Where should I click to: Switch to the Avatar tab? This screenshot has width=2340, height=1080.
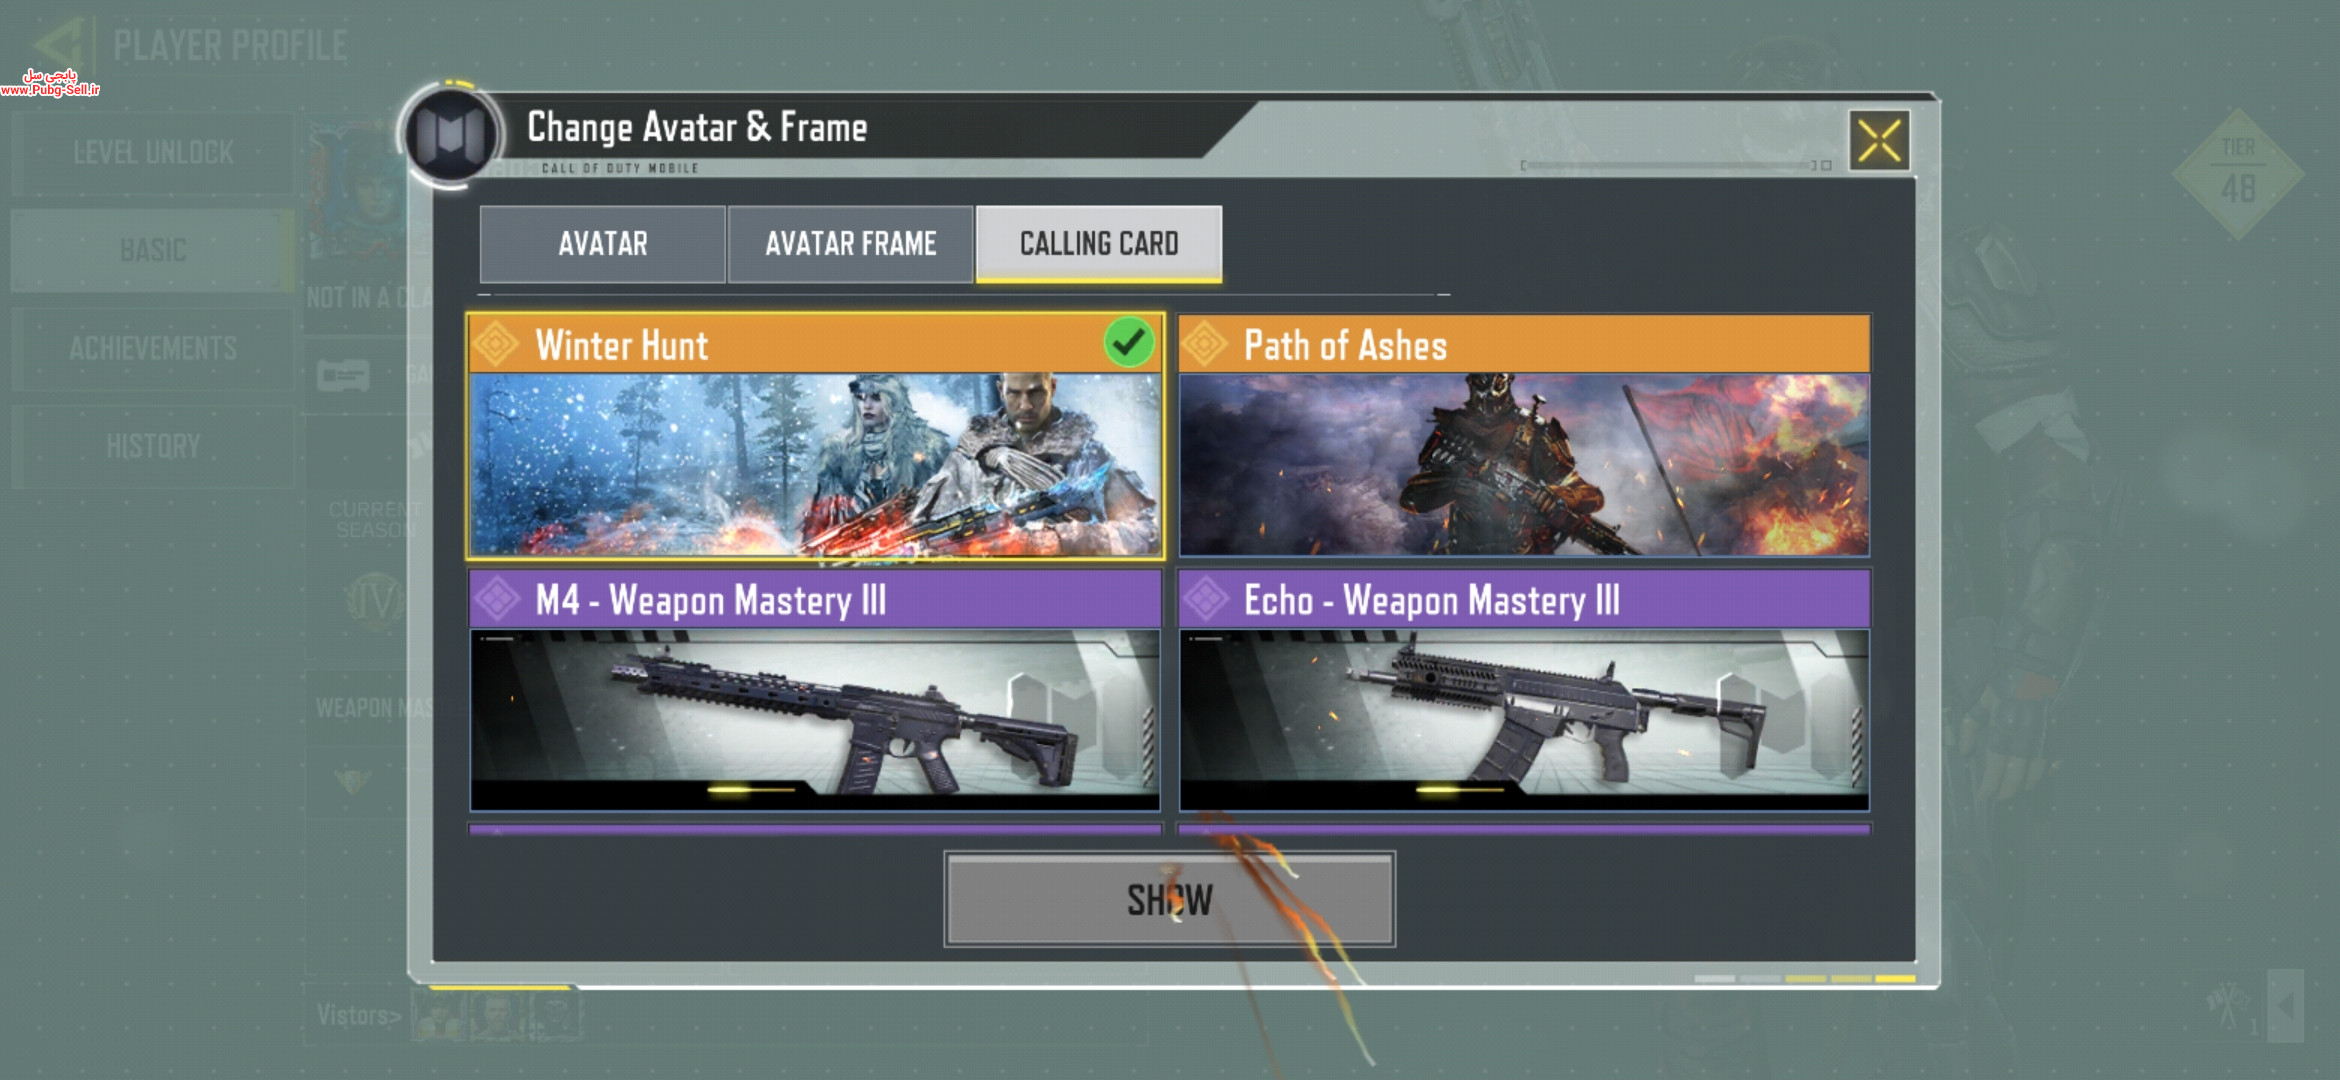click(x=602, y=244)
